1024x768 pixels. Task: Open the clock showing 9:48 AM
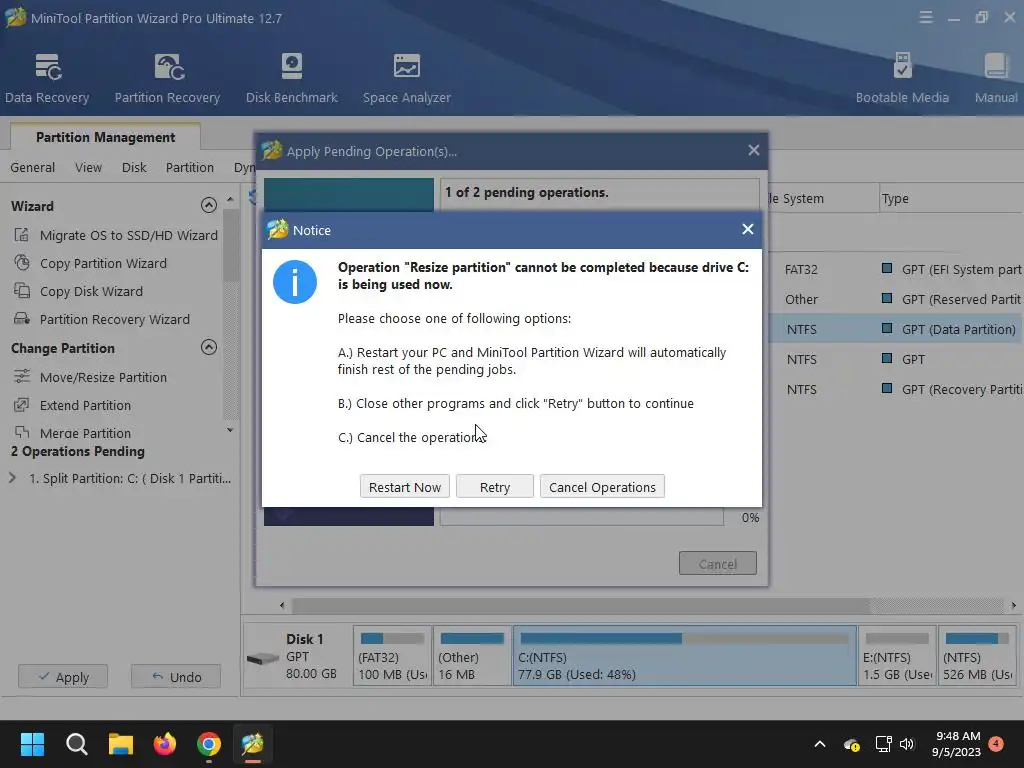pyautogui.click(x=957, y=744)
